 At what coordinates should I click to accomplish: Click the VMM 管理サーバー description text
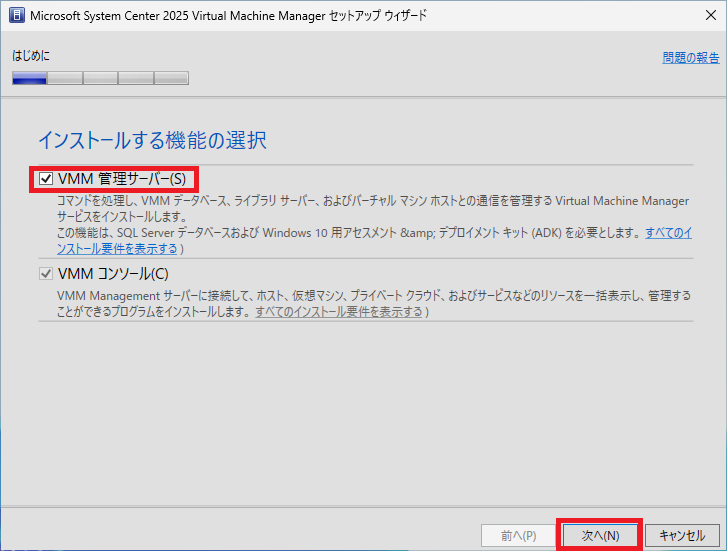click(x=374, y=224)
